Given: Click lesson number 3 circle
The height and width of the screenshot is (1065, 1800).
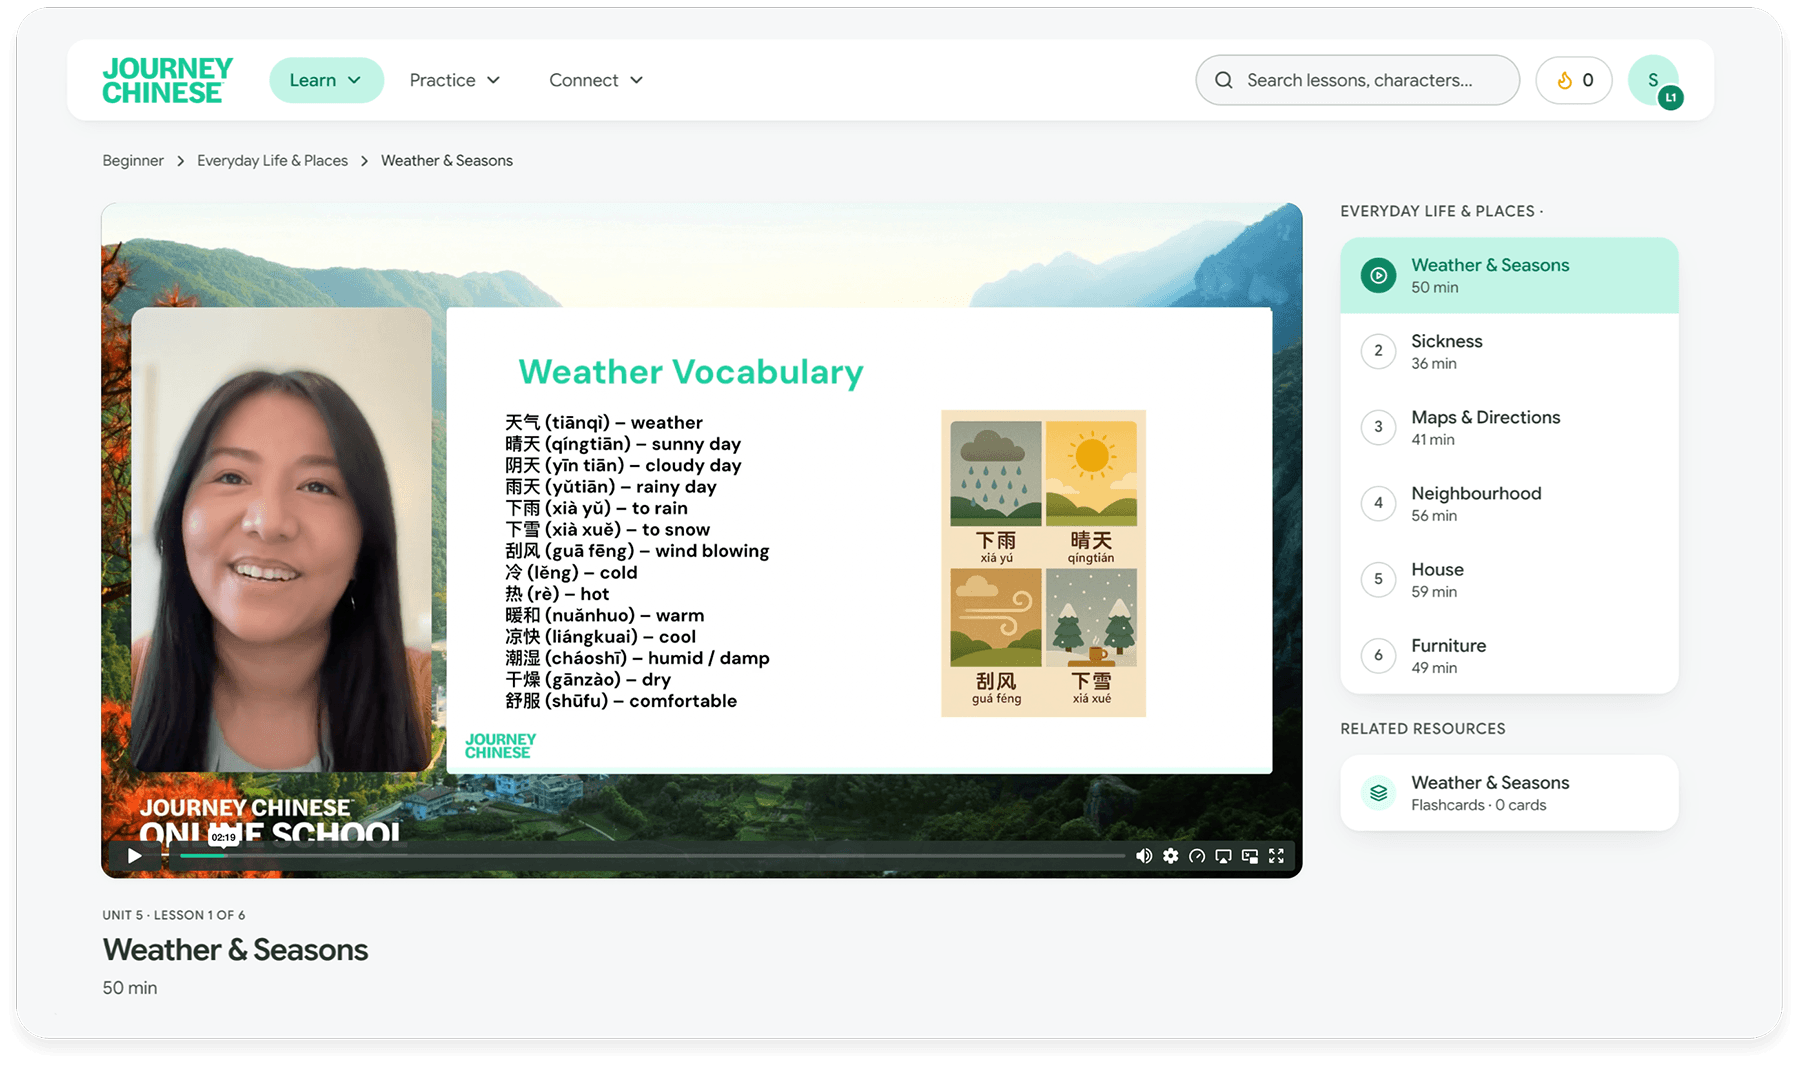Looking at the screenshot, I should click(x=1378, y=427).
